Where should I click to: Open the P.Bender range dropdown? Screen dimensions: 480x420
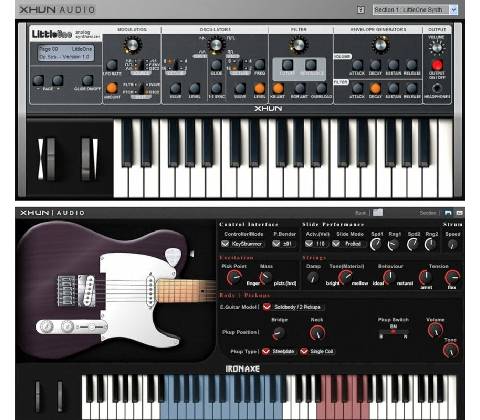(283, 244)
